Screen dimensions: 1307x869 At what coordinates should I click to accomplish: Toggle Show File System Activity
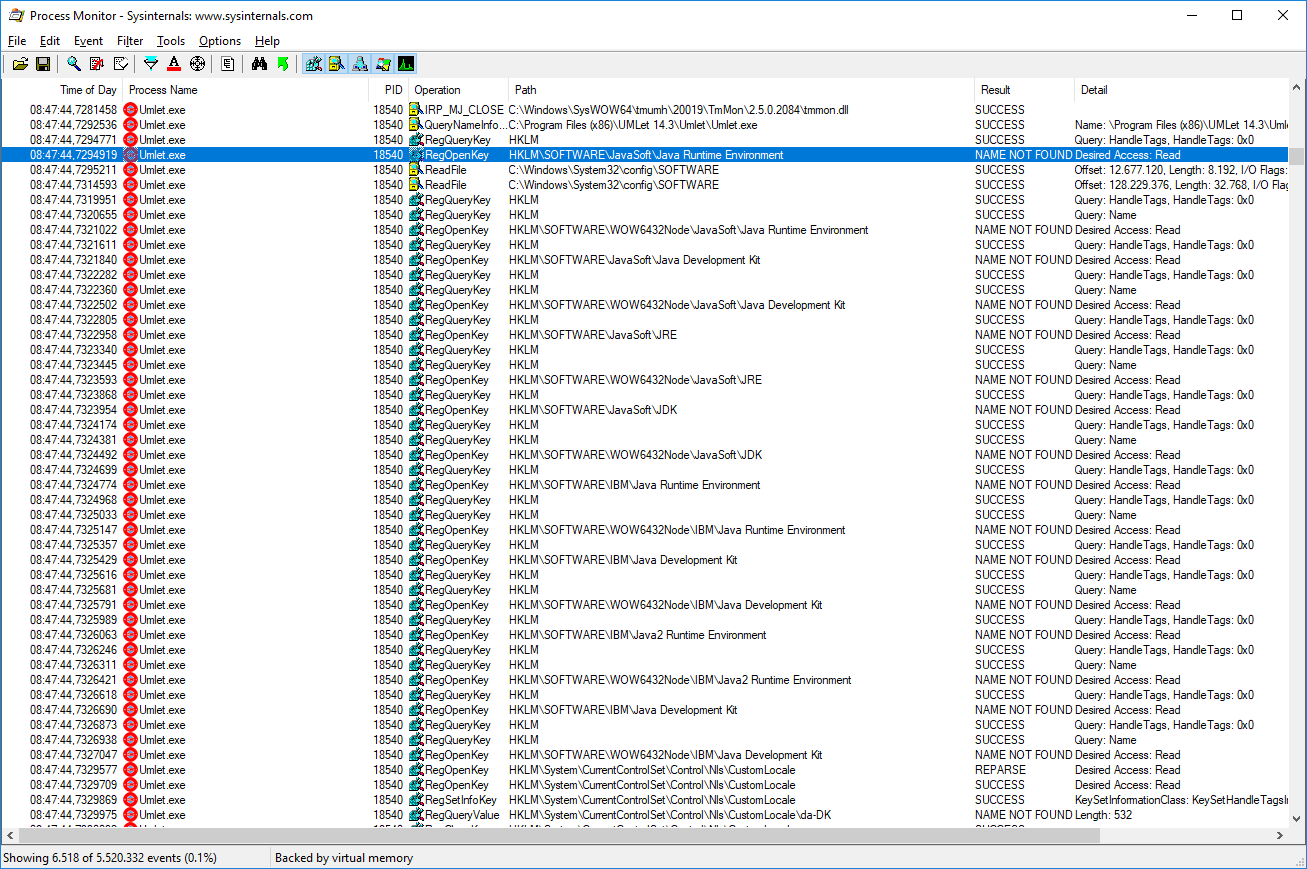pos(337,64)
